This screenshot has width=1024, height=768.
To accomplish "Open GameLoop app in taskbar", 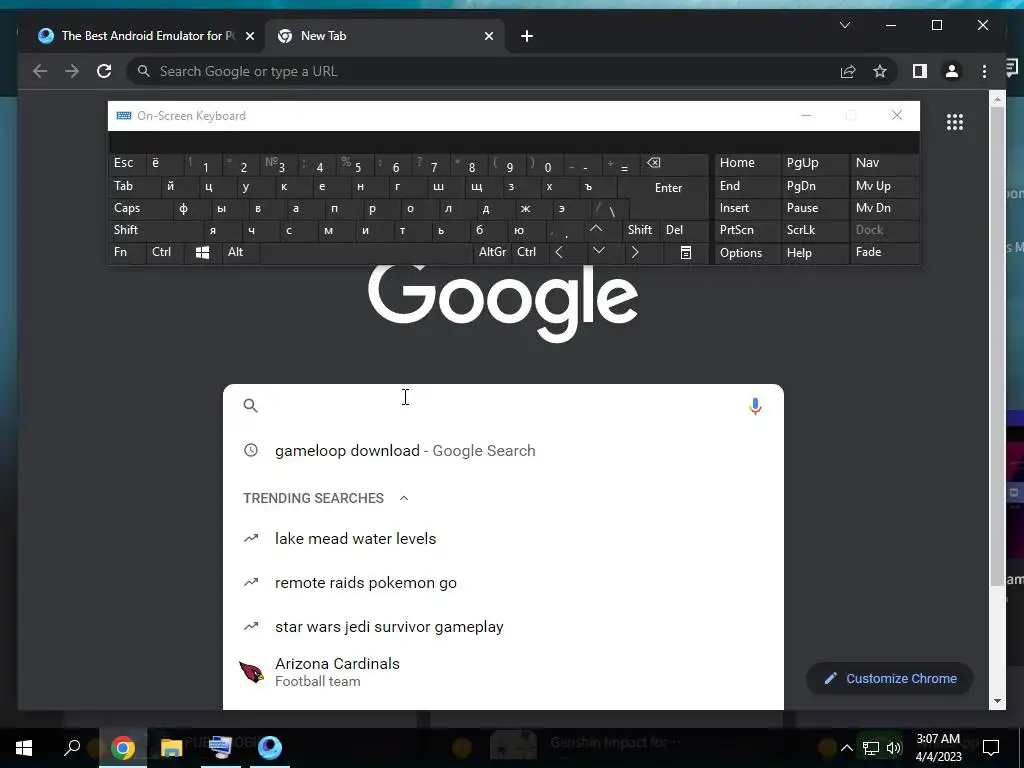I will point(269,747).
